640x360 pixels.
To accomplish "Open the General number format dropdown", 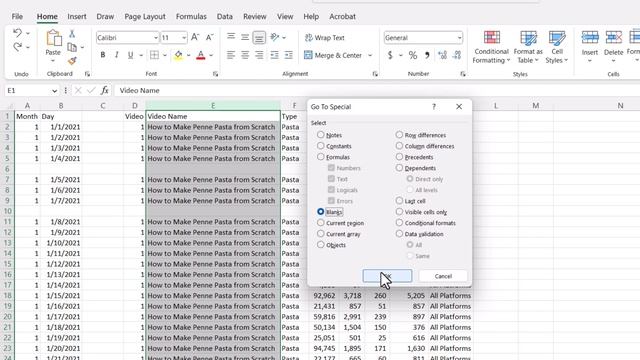I will pos(460,38).
